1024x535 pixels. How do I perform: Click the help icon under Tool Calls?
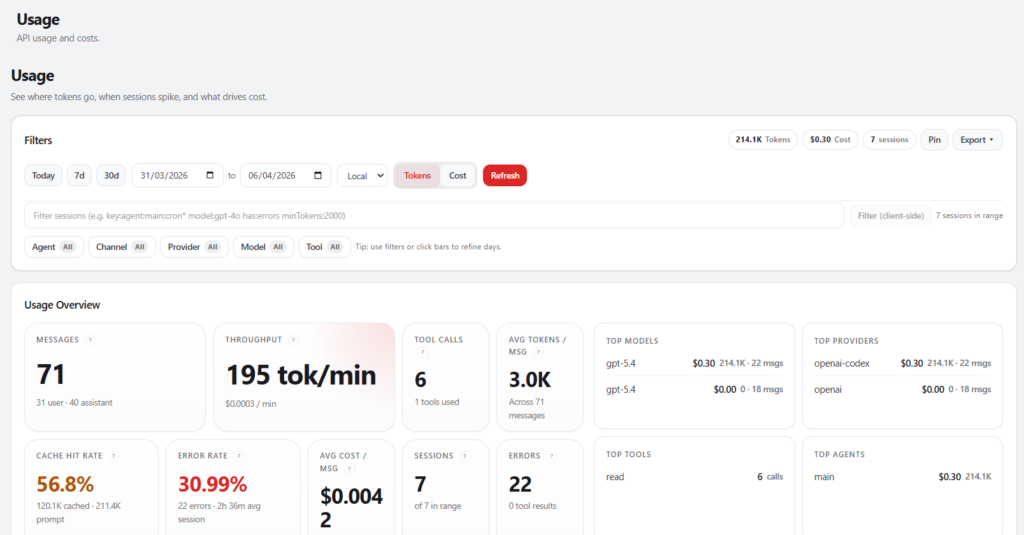[422, 352]
